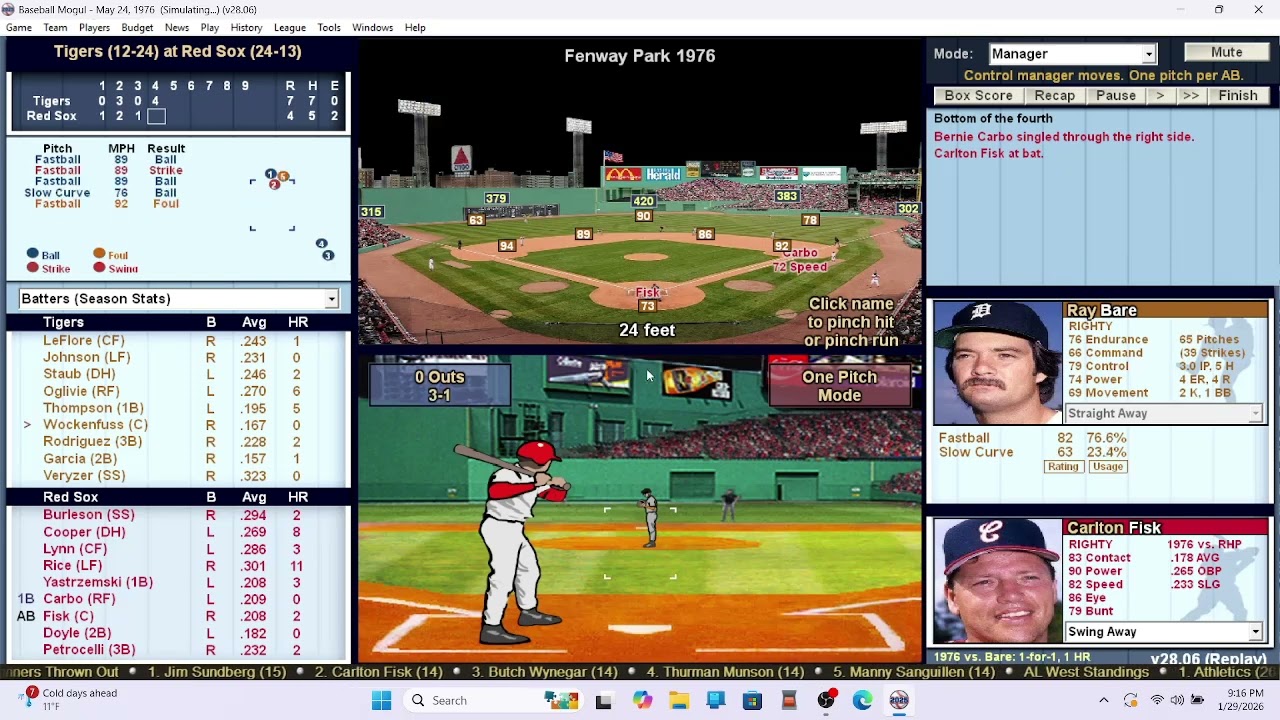Switch pitch table to Usage
Image resolution: width=1280 pixels, height=720 pixels.
pyautogui.click(x=1107, y=467)
